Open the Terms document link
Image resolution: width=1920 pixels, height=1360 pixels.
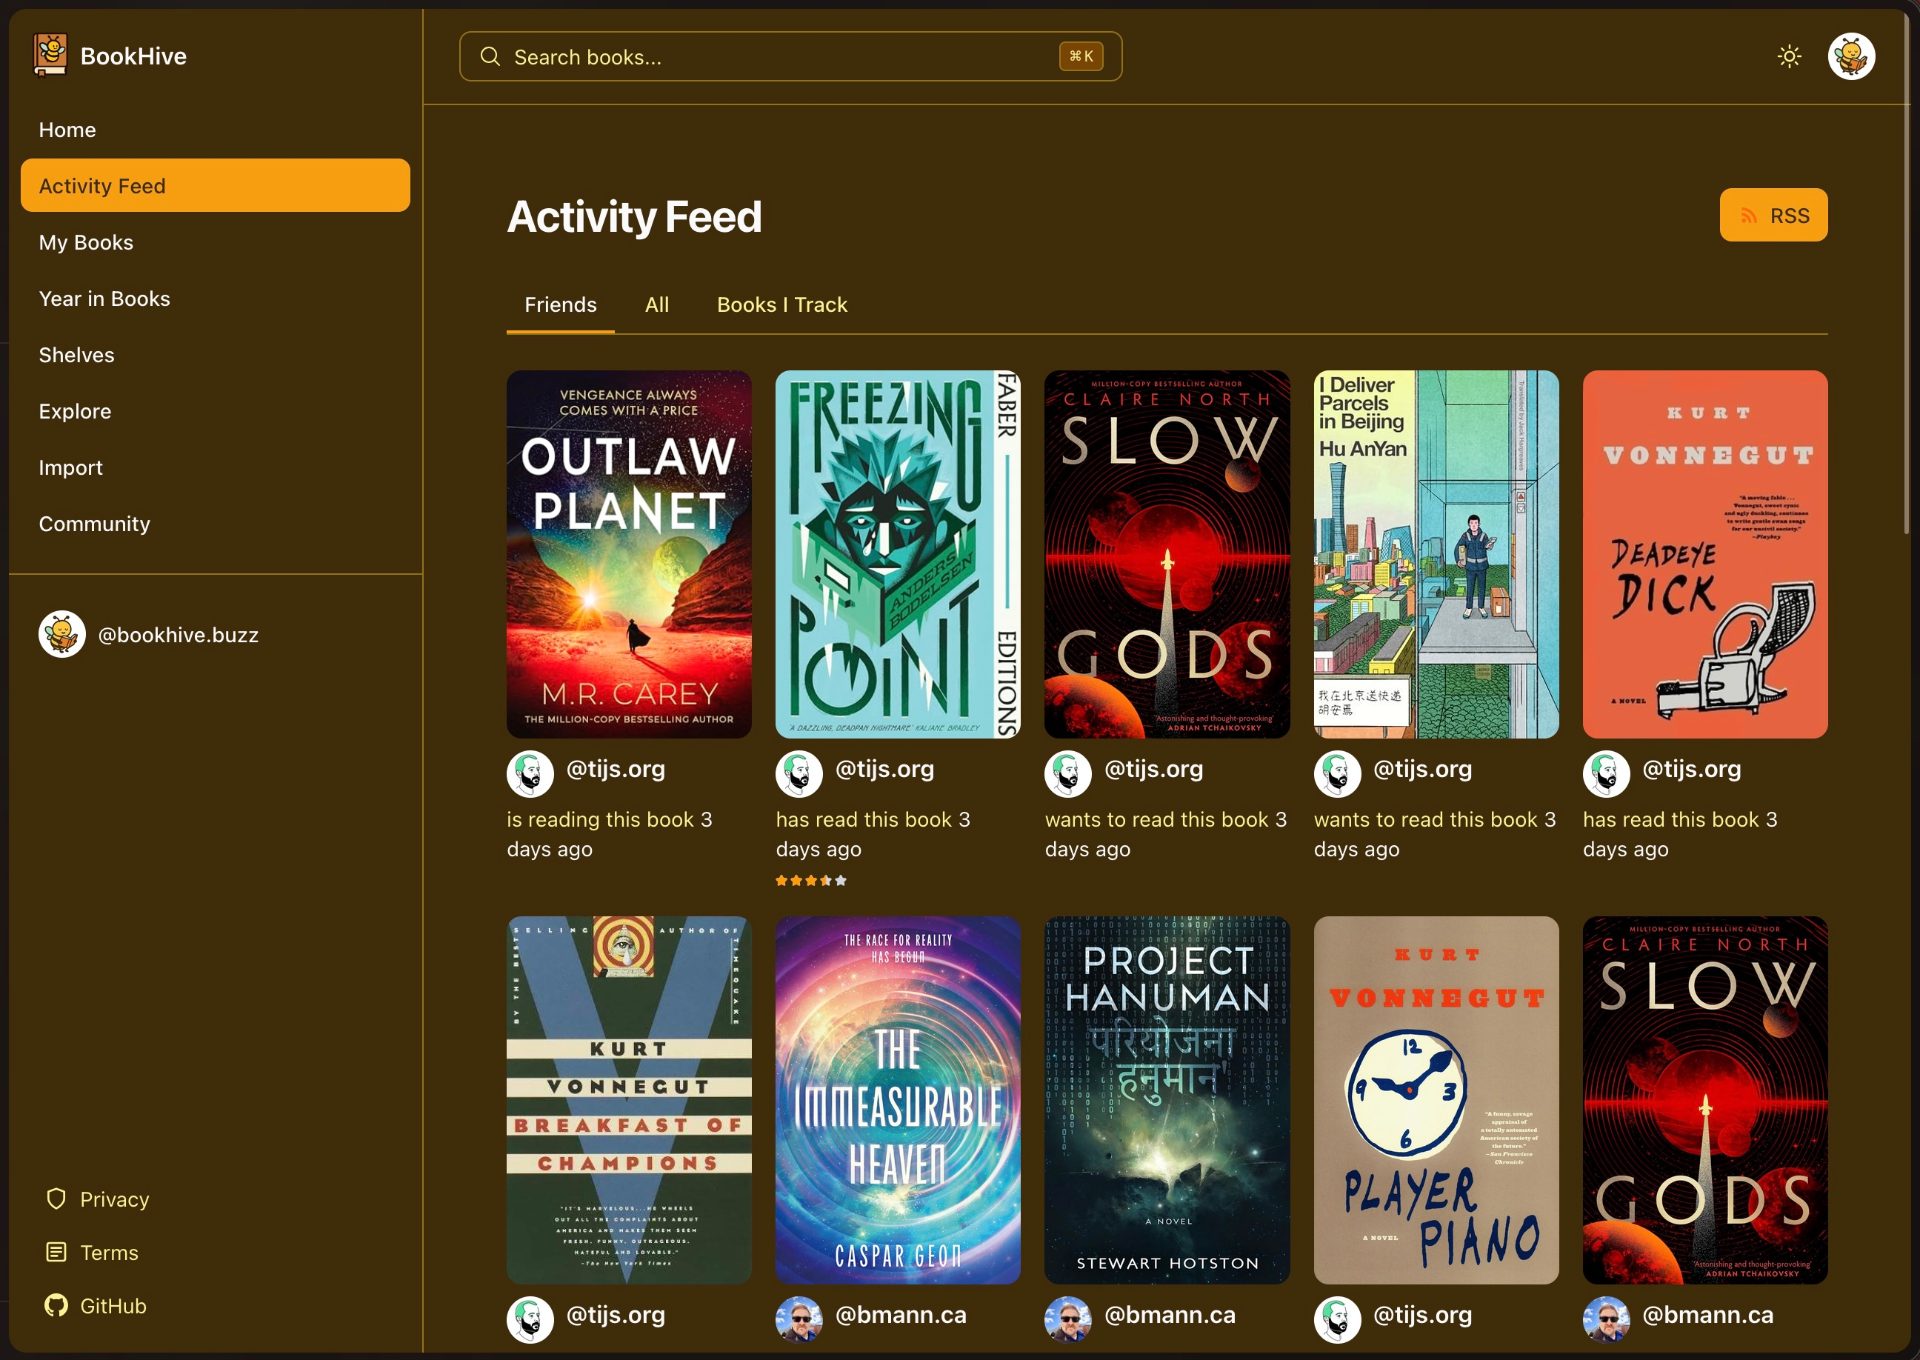(92, 1253)
